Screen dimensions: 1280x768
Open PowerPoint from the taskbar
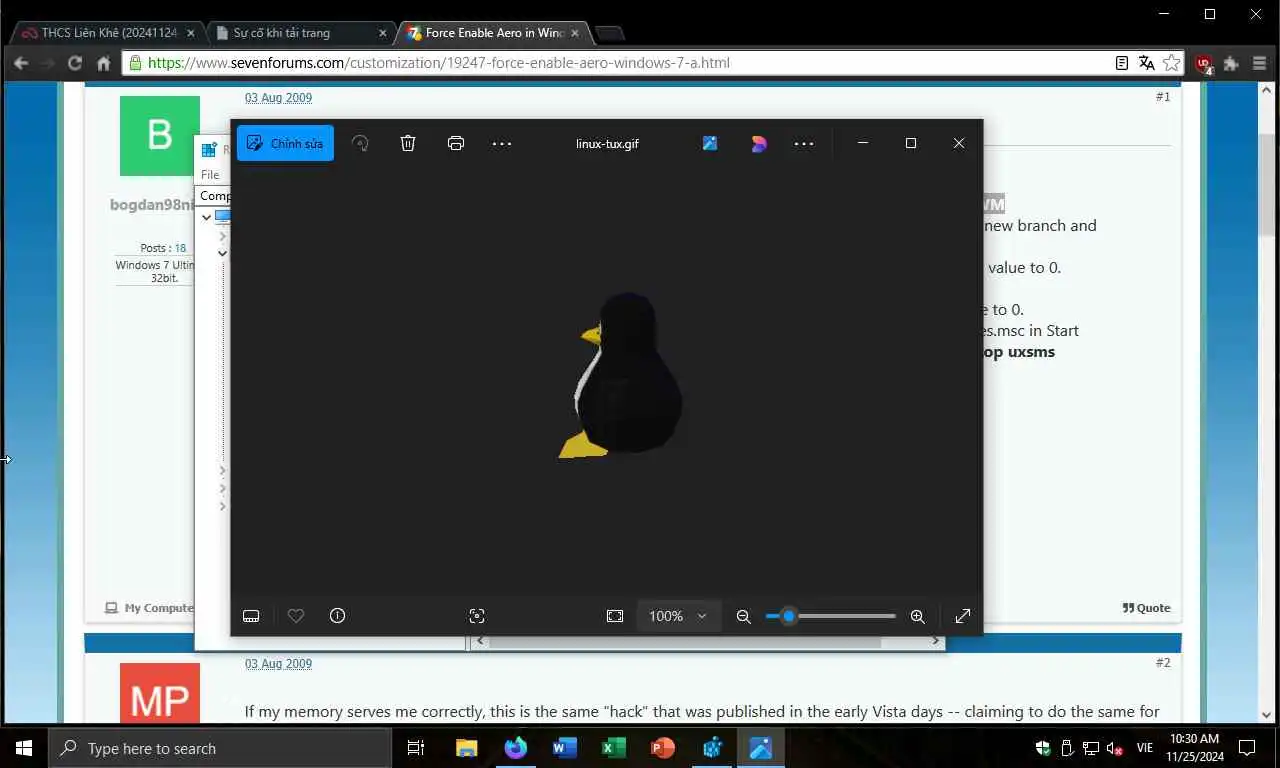[662, 748]
